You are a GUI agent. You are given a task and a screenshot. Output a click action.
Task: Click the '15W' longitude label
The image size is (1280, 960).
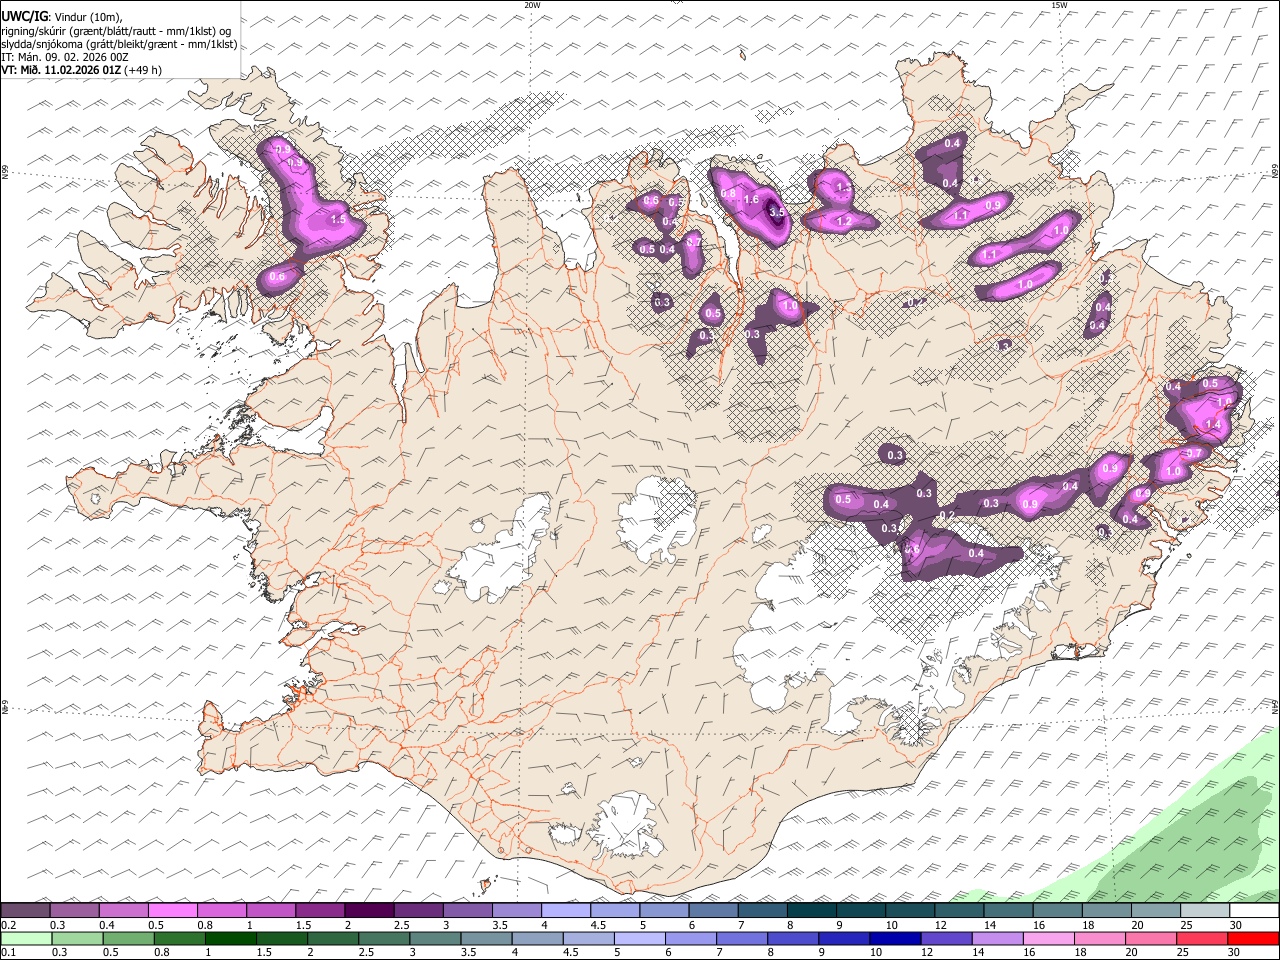(1059, 5)
